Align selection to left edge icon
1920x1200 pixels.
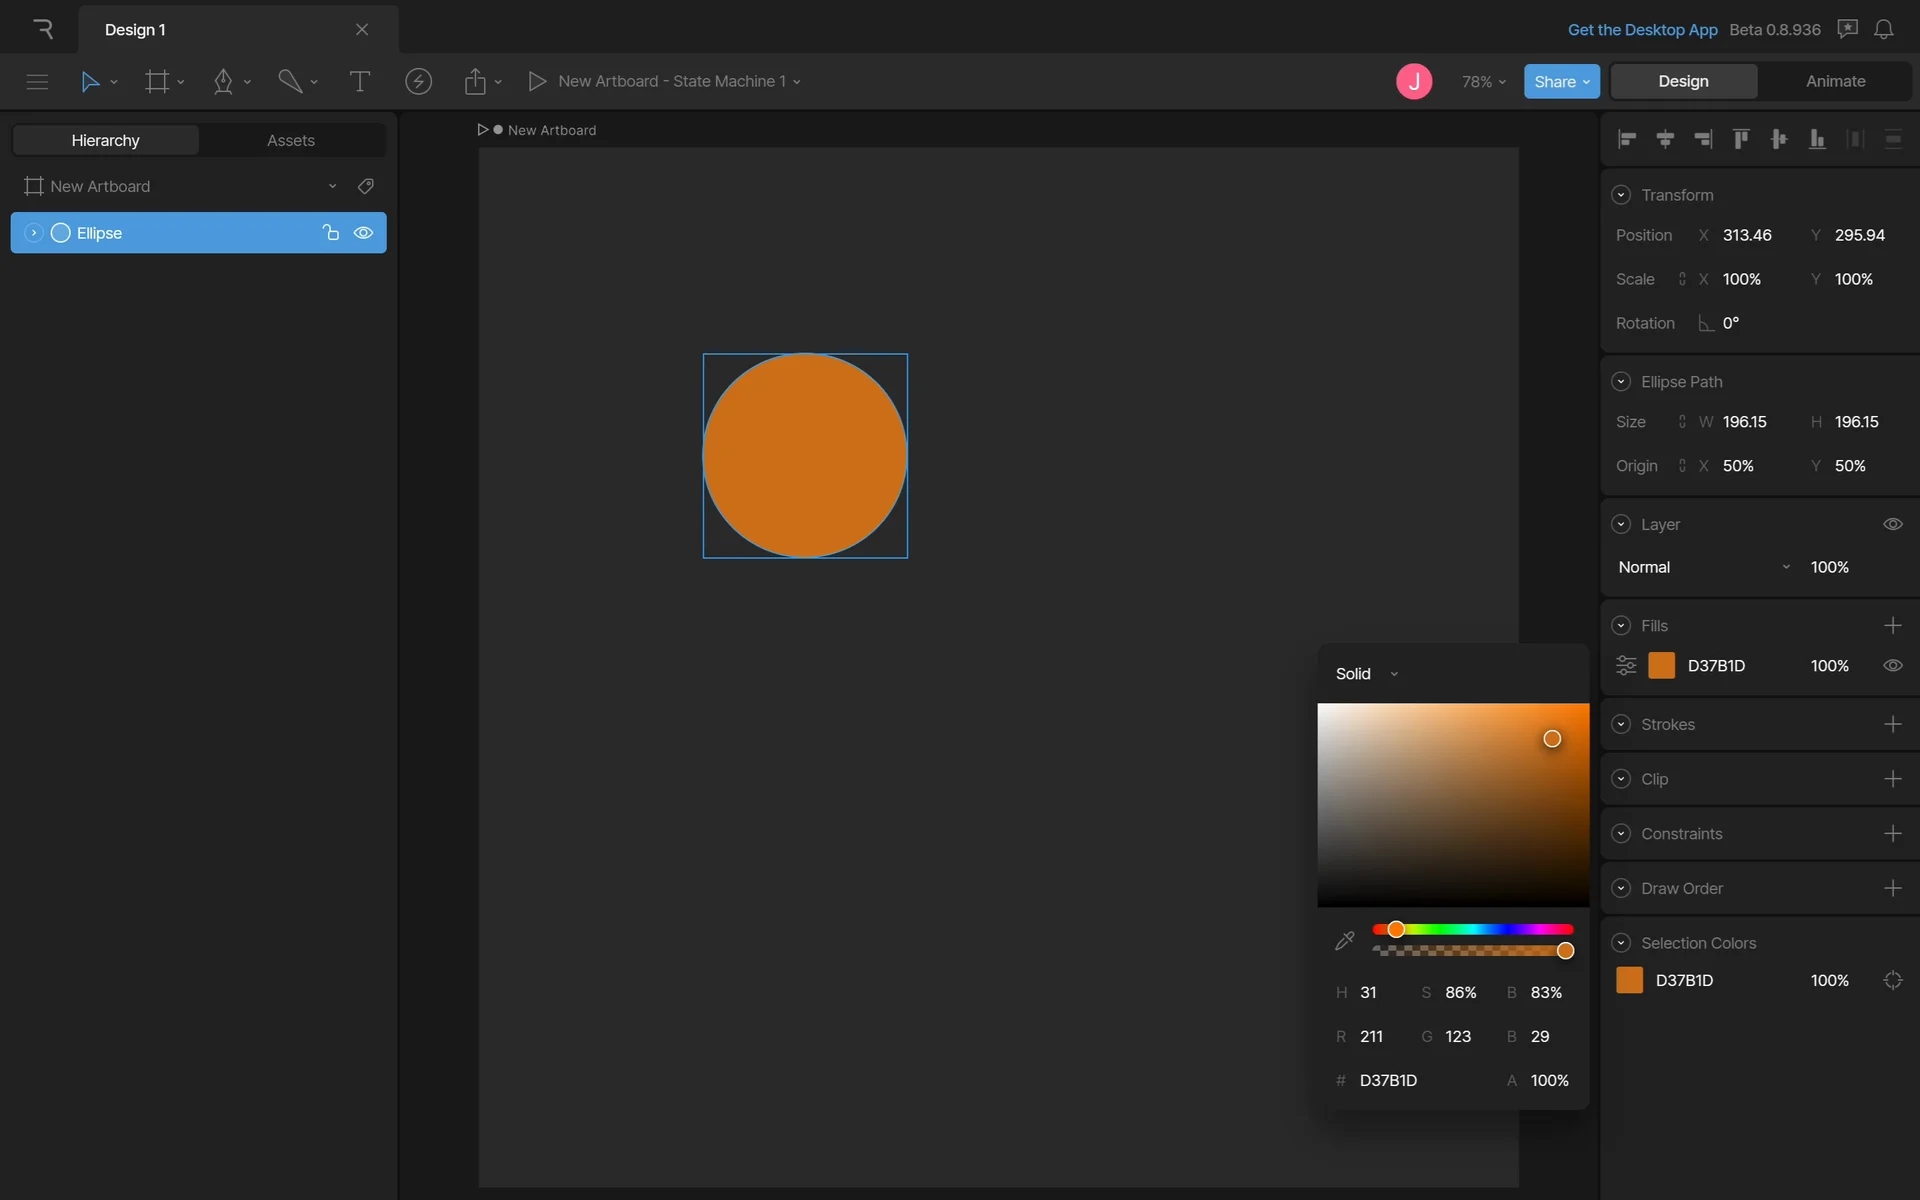click(x=1627, y=139)
